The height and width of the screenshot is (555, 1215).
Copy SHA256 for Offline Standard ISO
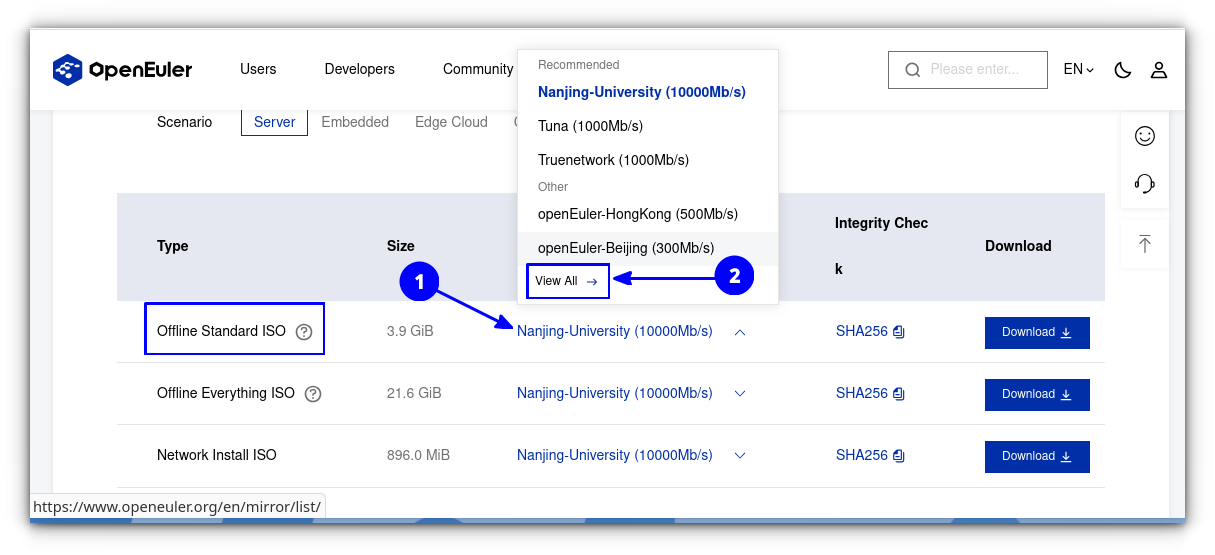(899, 332)
